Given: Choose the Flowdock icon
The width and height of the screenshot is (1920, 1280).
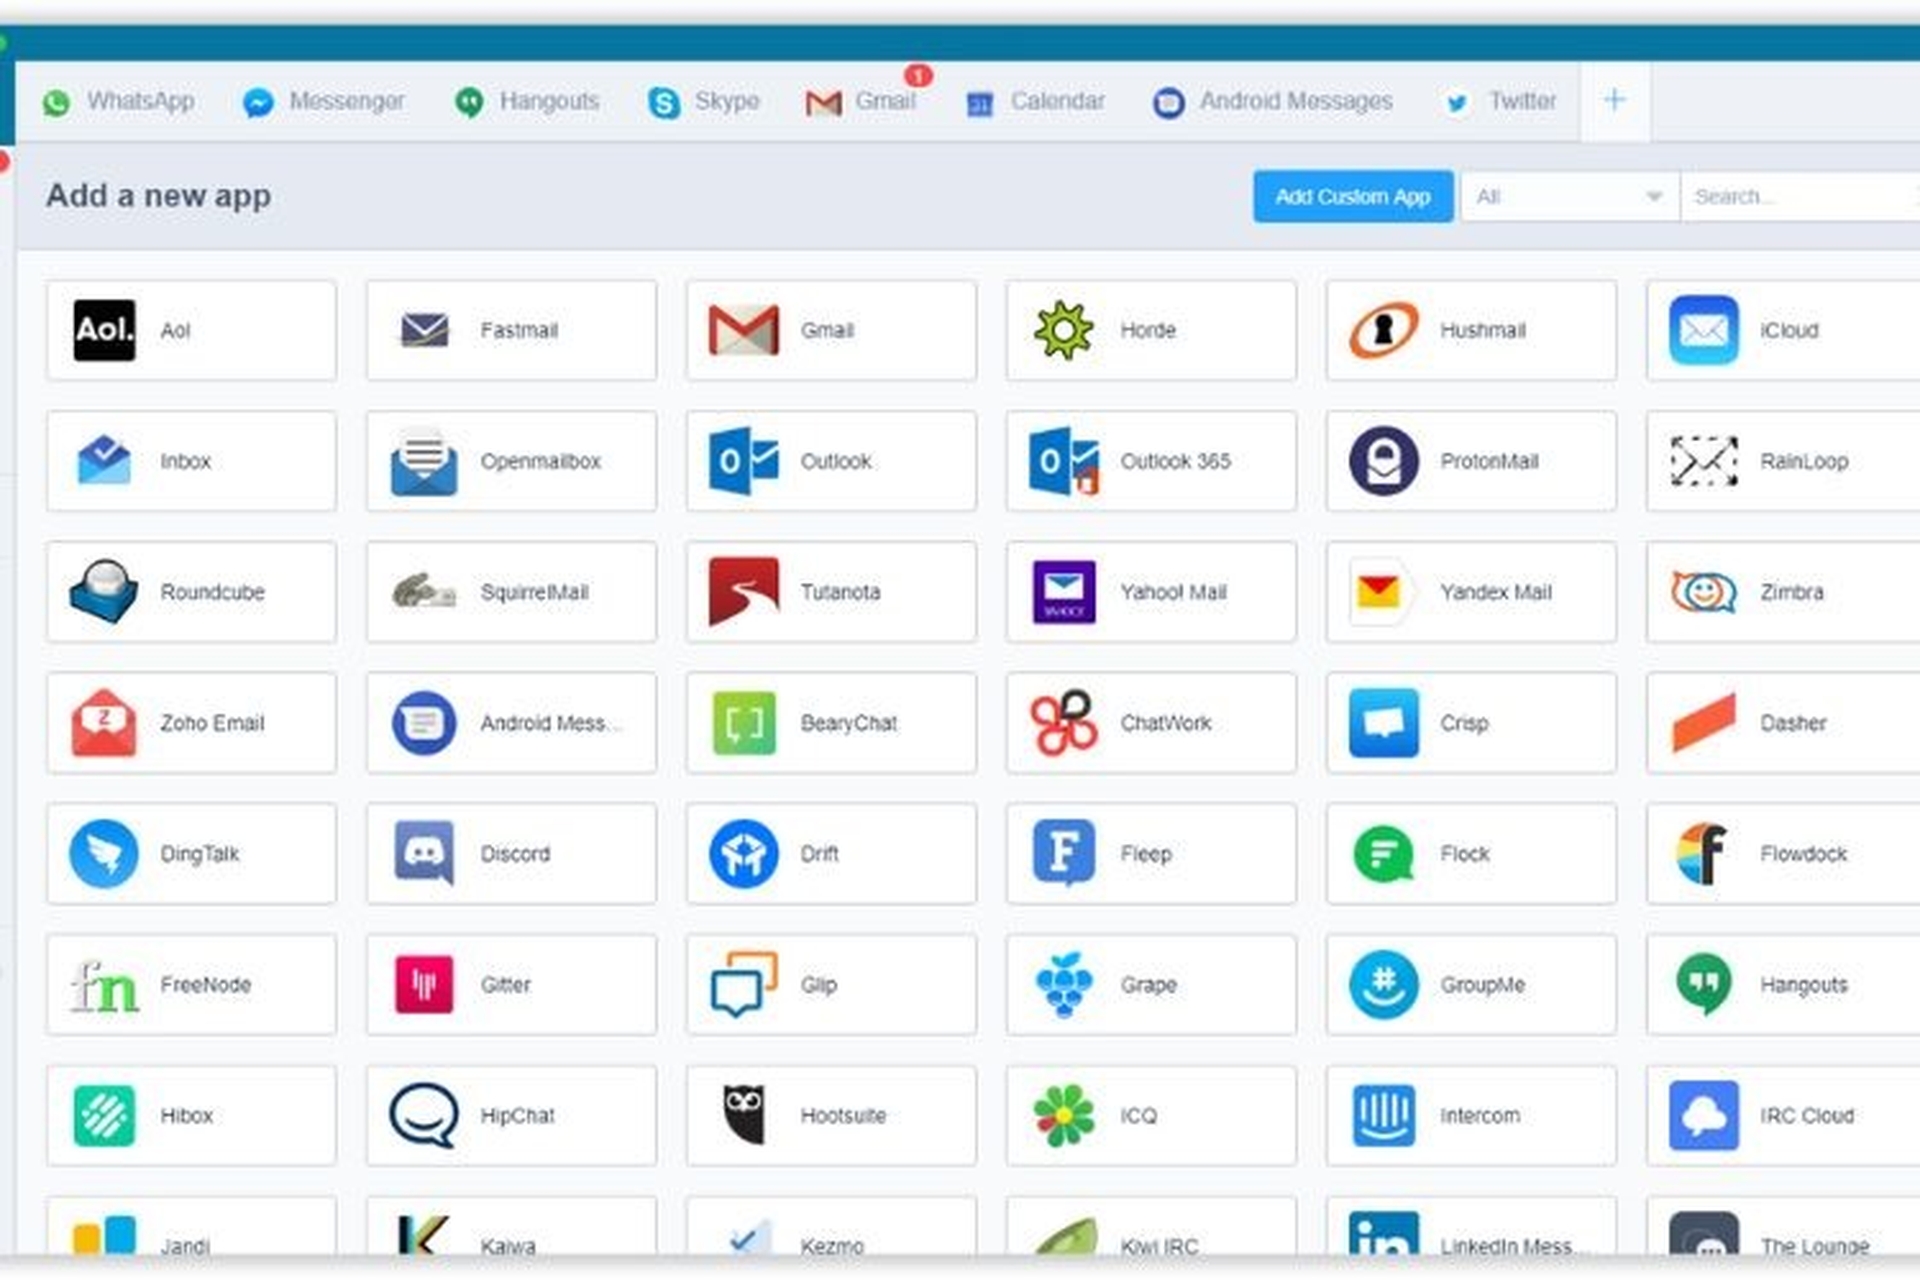Looking at the screenshot, I should [x=1702, y=853].
